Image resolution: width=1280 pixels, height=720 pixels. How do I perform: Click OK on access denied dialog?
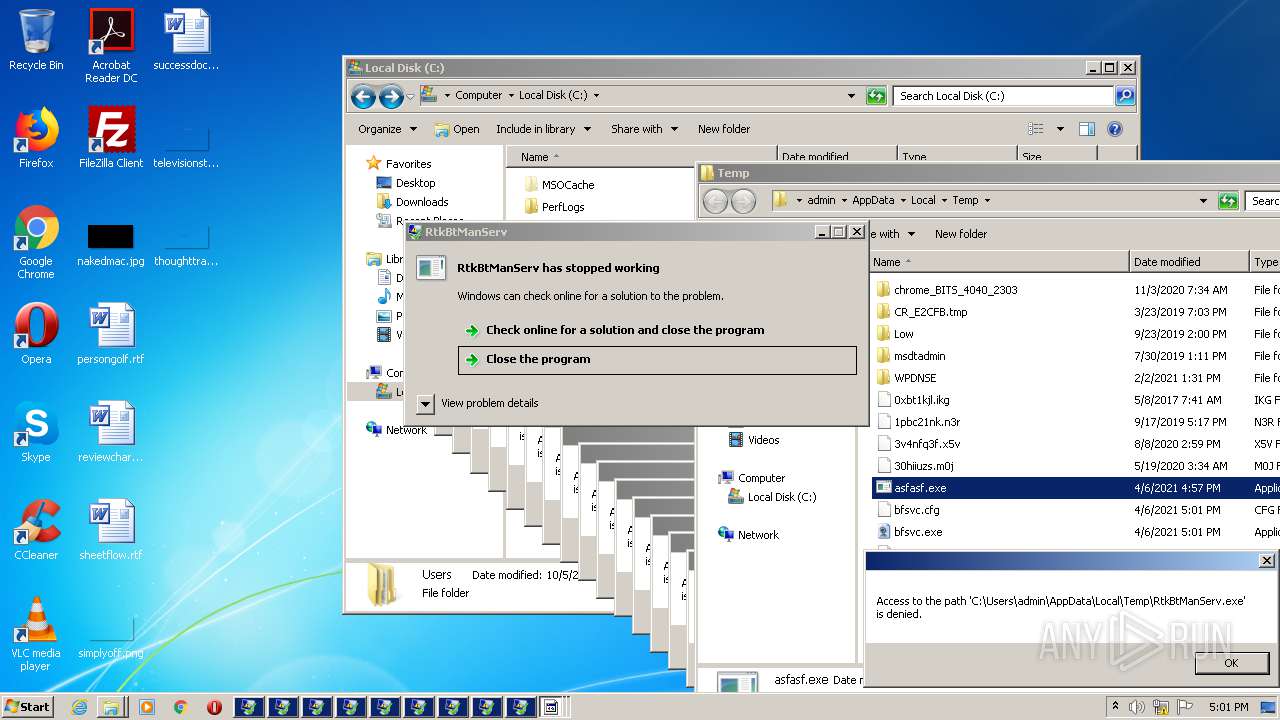point(1231,663)
